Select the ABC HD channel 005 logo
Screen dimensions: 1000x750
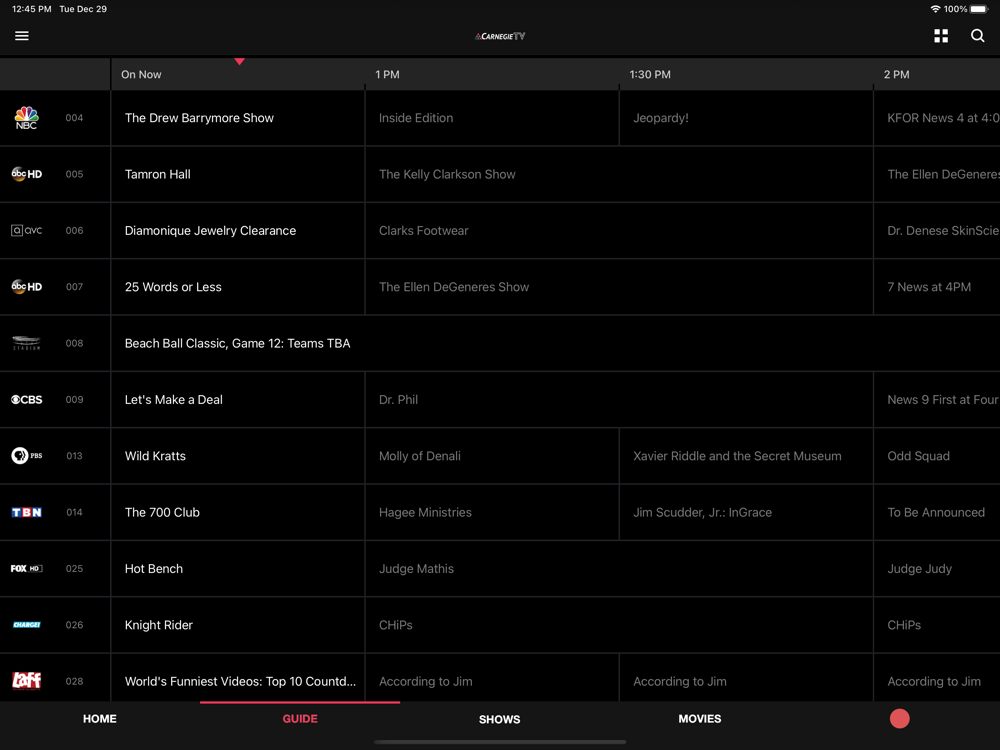pos(26,174)
